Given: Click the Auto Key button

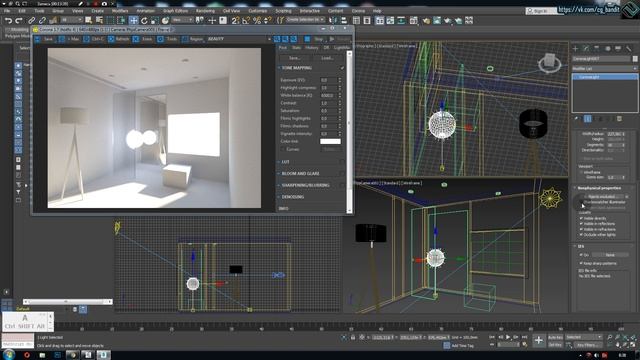Looking at the screenshot, I should coord(556,337).
